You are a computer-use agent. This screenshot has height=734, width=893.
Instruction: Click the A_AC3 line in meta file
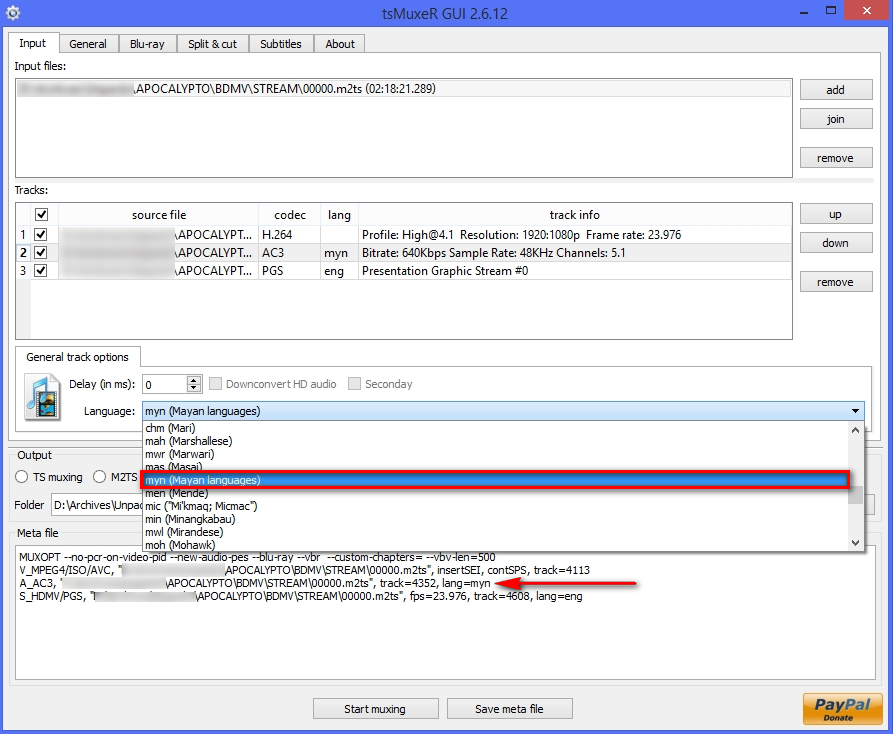coord(255,583)
